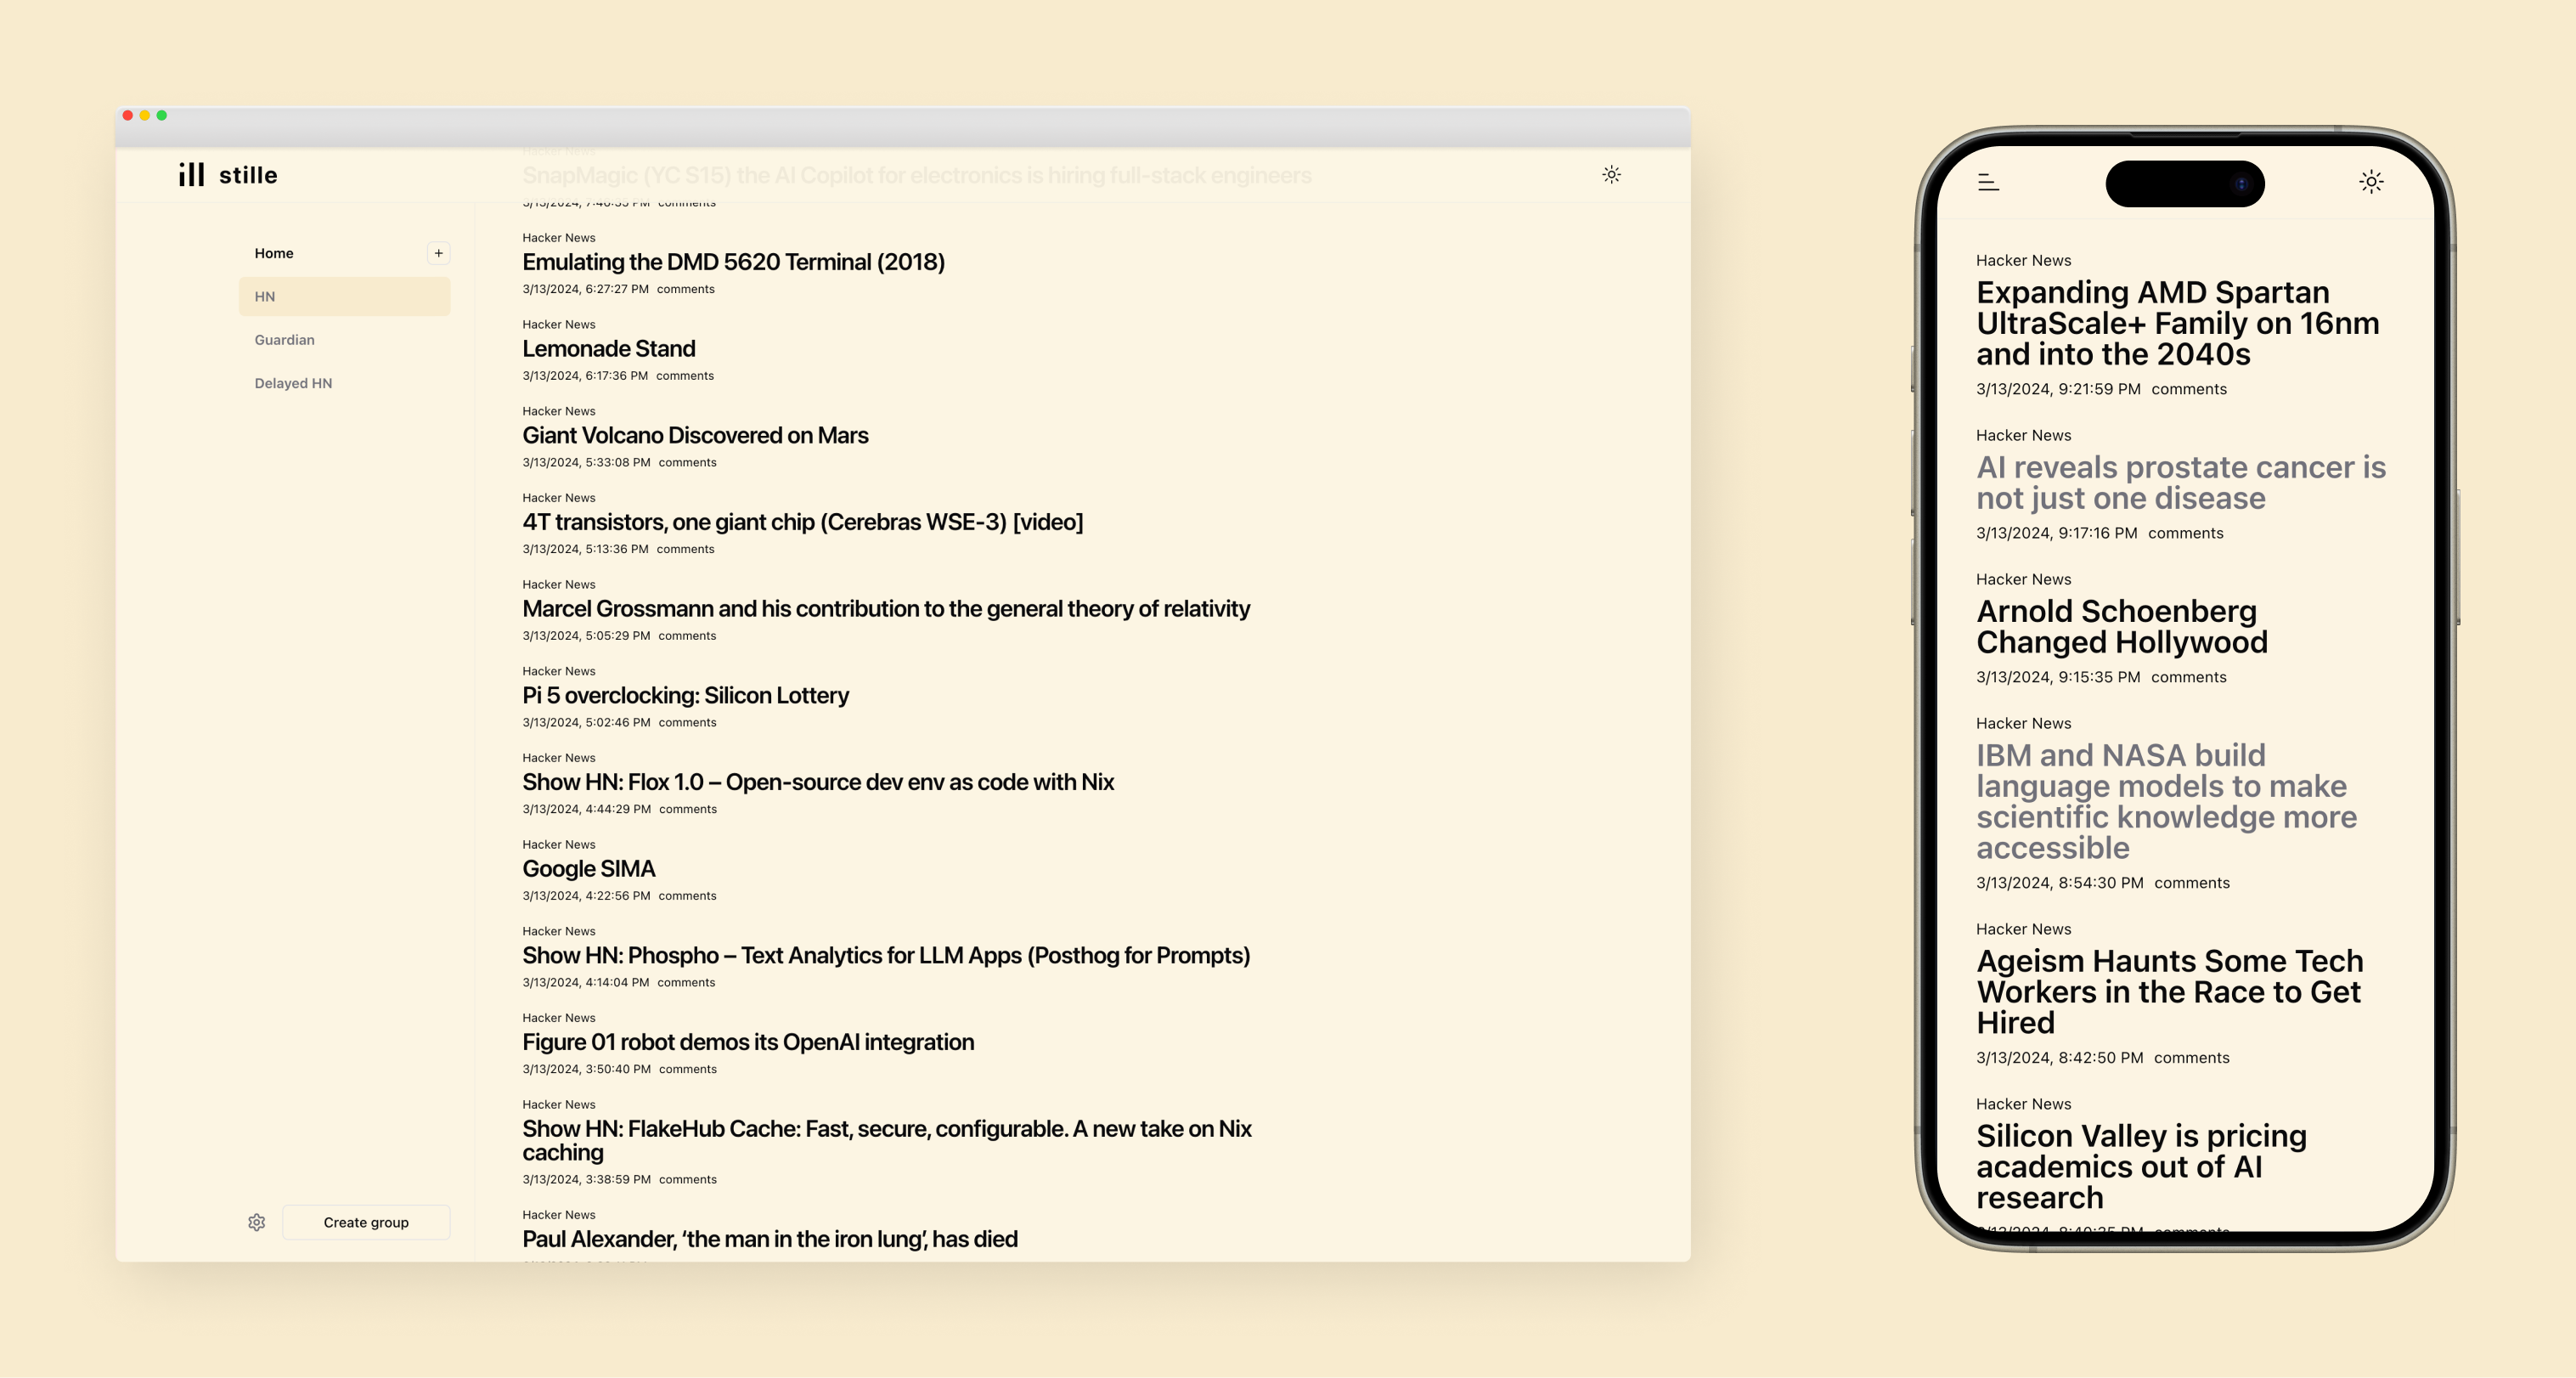Select the Guardian group in sidebar
The width and height of the screenshot is (2576, 1378).
tap(285, 340)
